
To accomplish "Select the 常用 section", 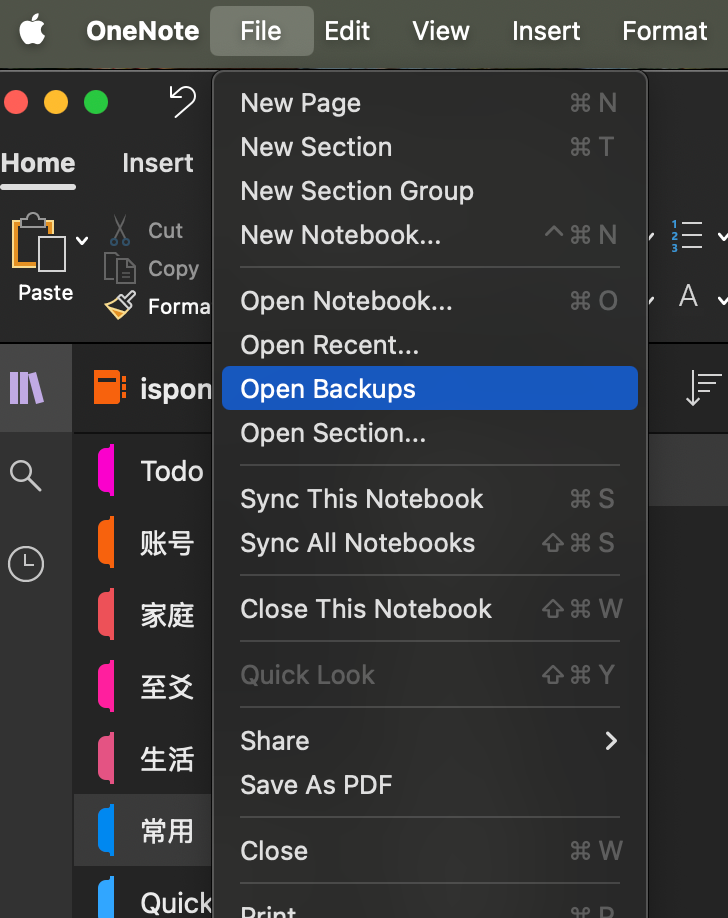I will pyautogui.click(x=167, y=831).
